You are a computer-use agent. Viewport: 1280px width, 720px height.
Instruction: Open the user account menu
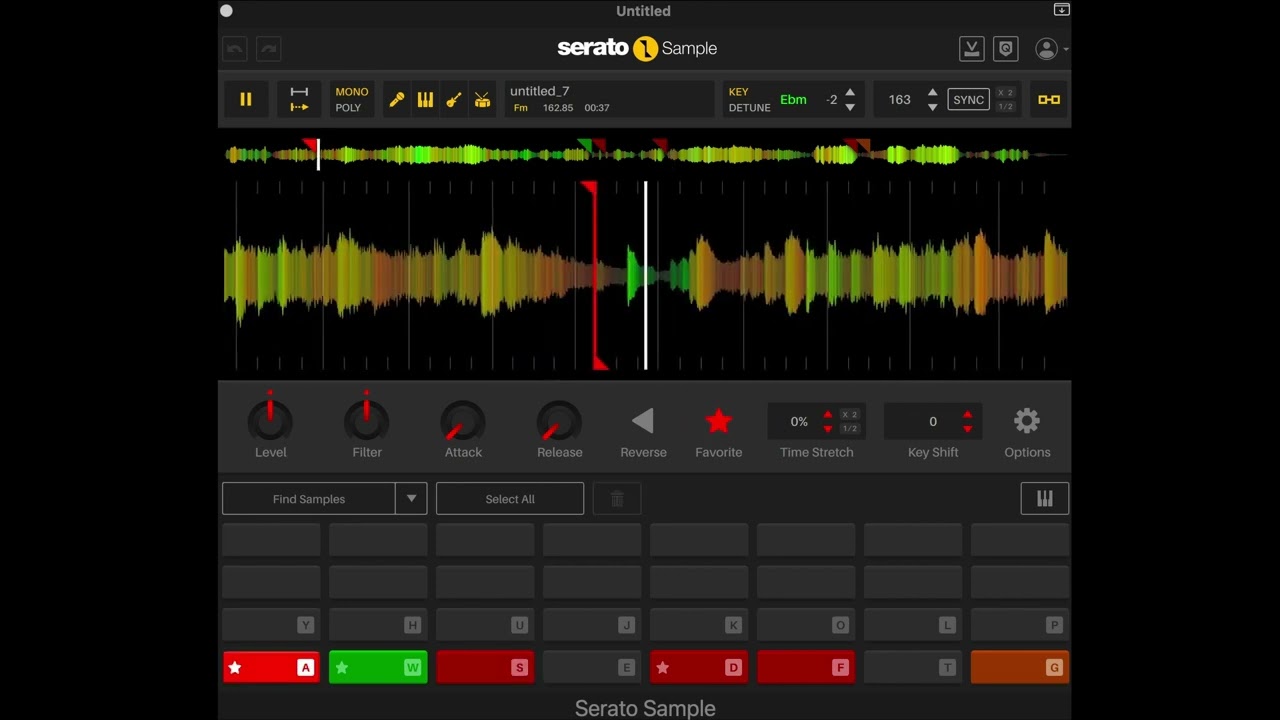coord(1050,48)
